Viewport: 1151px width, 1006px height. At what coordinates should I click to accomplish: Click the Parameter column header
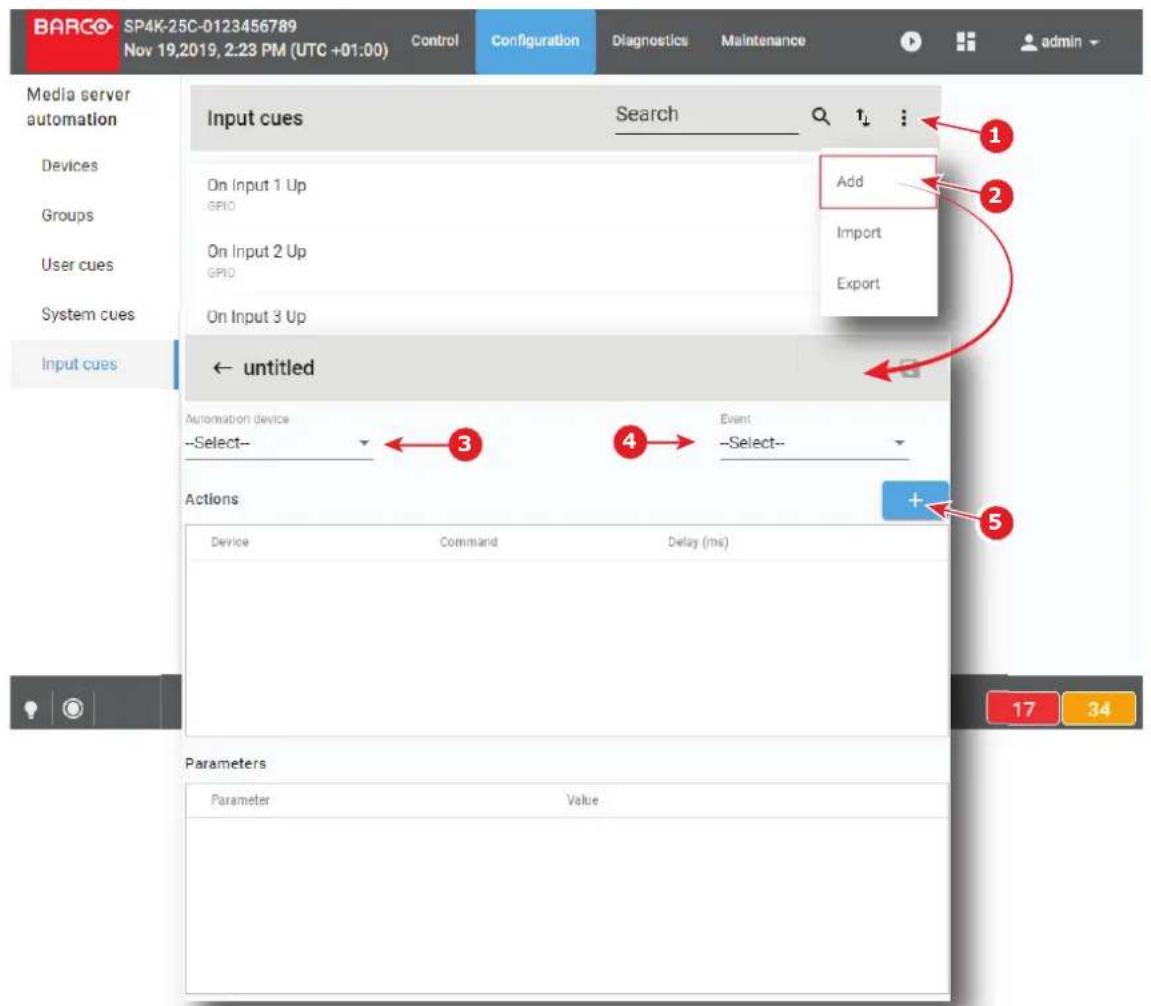point(240,800)
